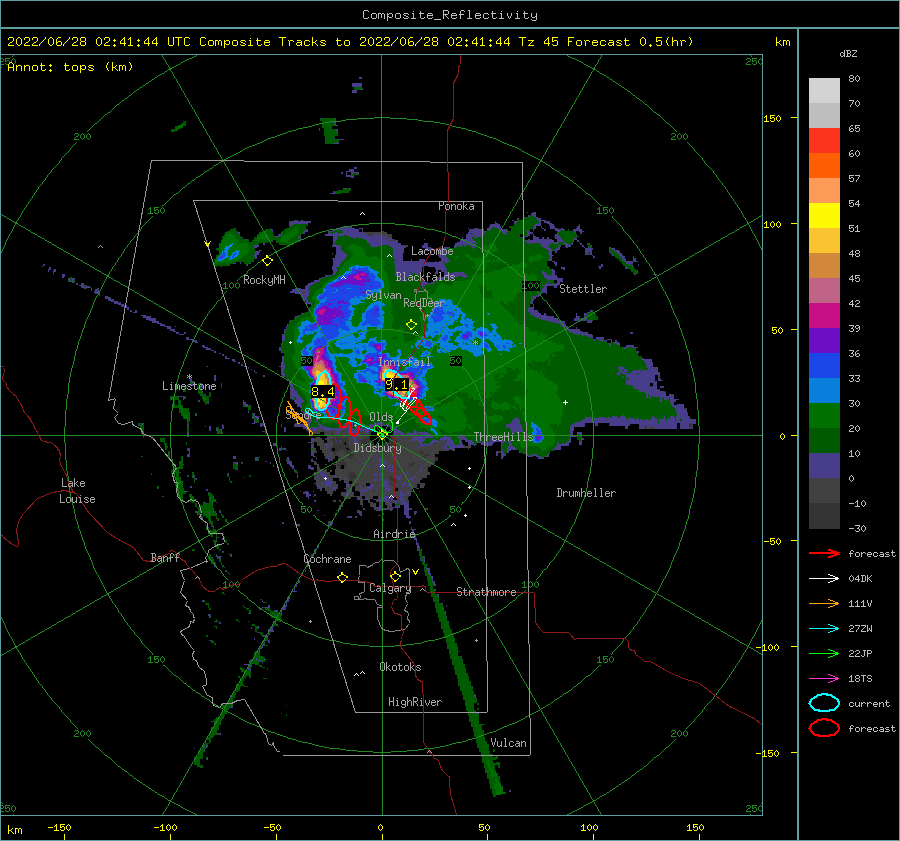Click the Airdrie label
Image resolution: width=900 pixels, height=841 pixels.
point(394,534)
